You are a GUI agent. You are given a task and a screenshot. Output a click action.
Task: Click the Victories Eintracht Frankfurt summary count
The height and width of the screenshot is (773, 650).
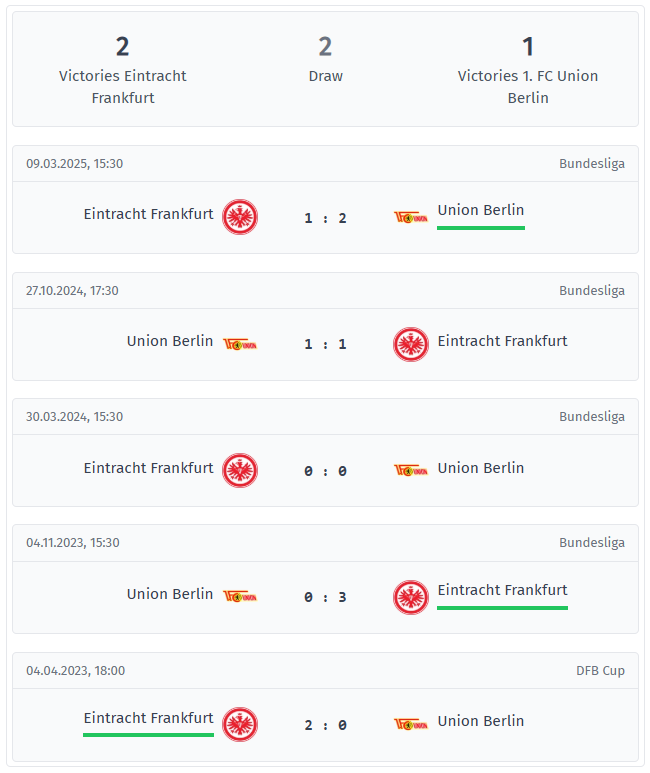122,47
